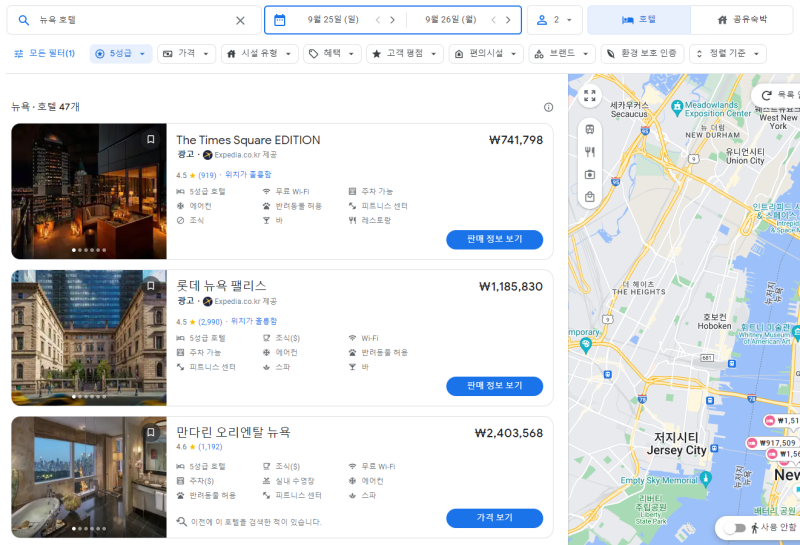Image resolution: width=800 pixels, height=545 pixels.
Task: Open 롯데 뉴욕 팰리스 title
Action: (221, 286)
